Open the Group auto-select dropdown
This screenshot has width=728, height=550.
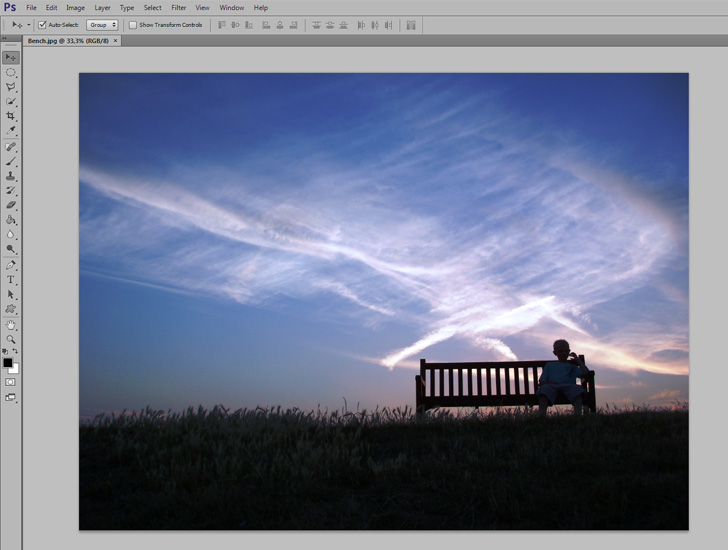point(102,24)
